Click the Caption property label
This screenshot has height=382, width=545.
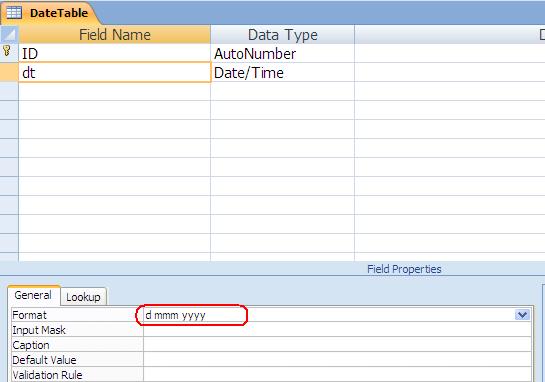click(31, 345)
